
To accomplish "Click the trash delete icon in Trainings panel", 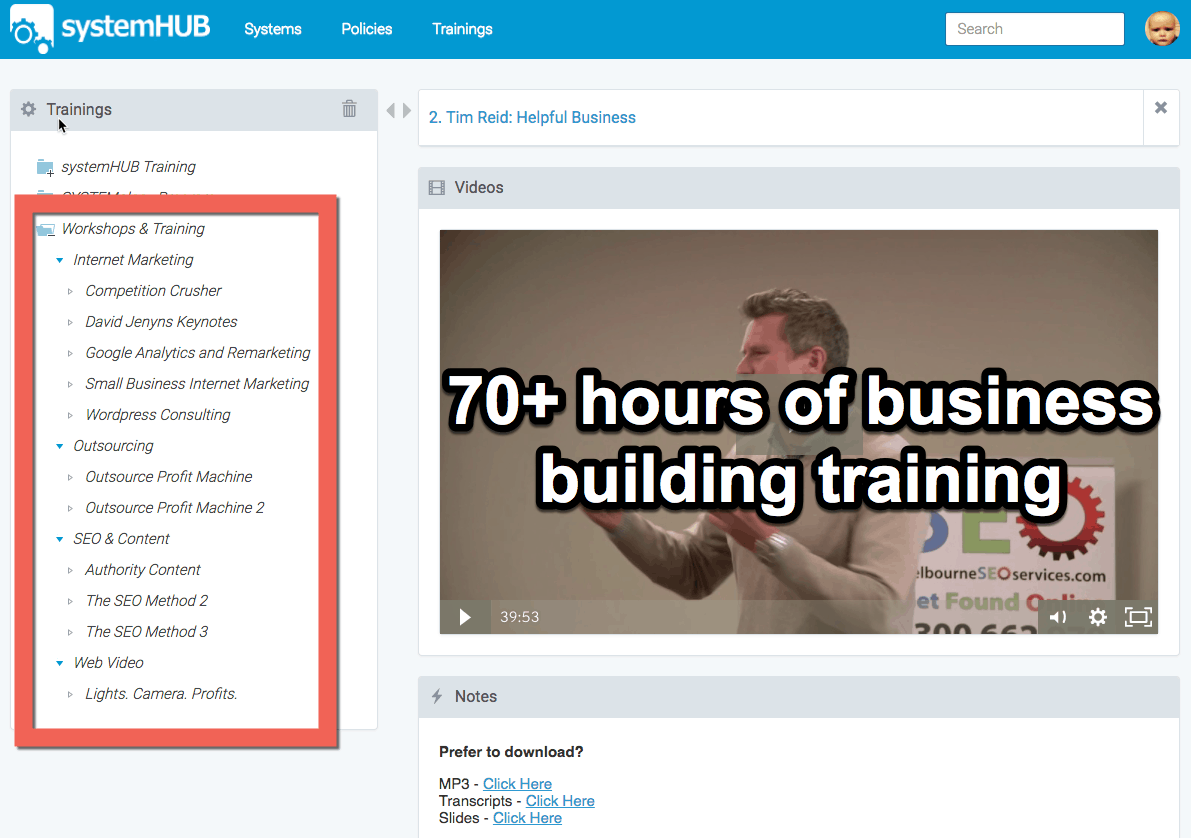I will tap(349, 109).
